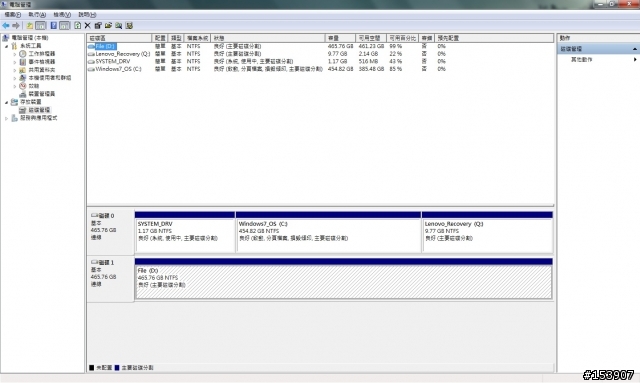Viewport: 640px width, 383px height.
Task: Sort by the Volume (磁碟區) column header
Action: (119, 38)
